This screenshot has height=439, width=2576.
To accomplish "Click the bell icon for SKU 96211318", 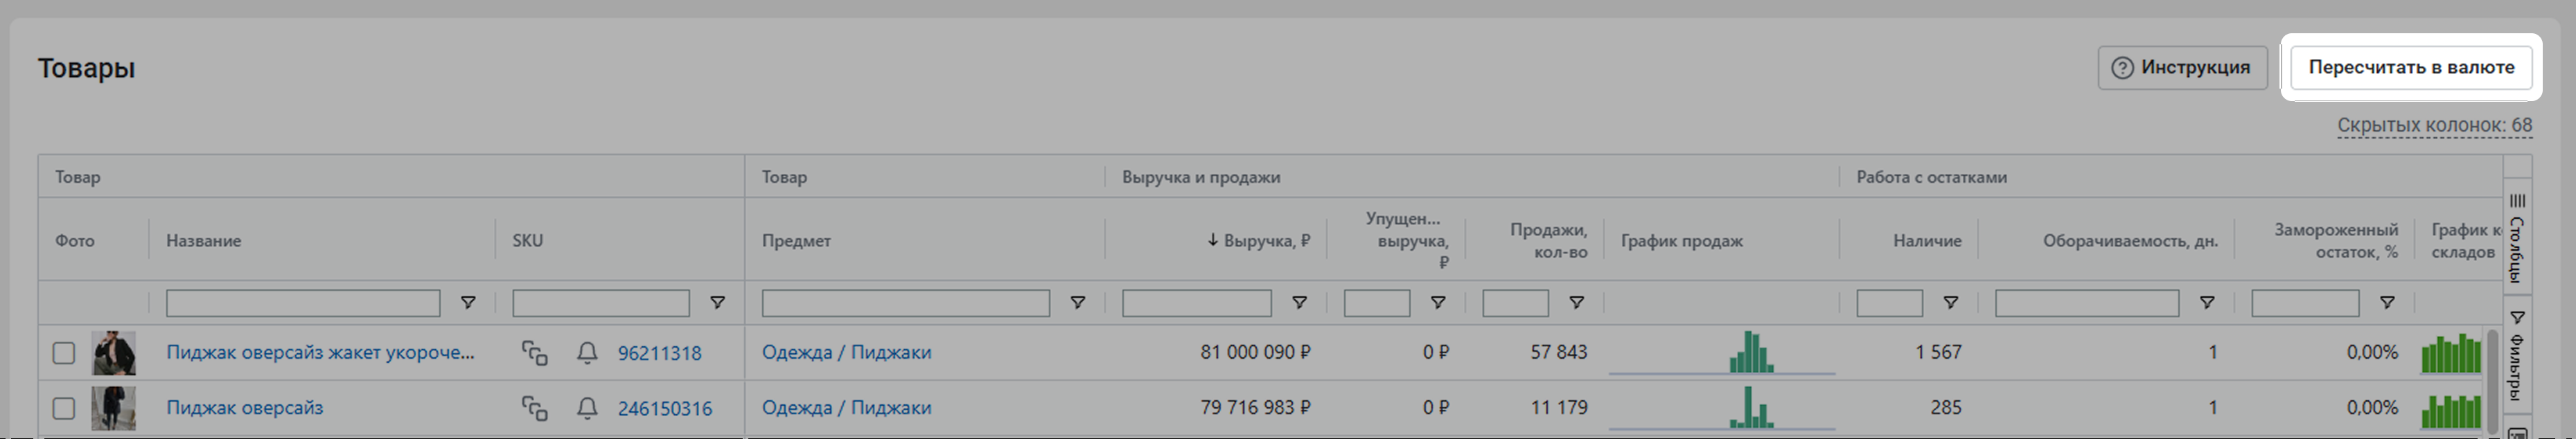I will click(x=587, y=353).
